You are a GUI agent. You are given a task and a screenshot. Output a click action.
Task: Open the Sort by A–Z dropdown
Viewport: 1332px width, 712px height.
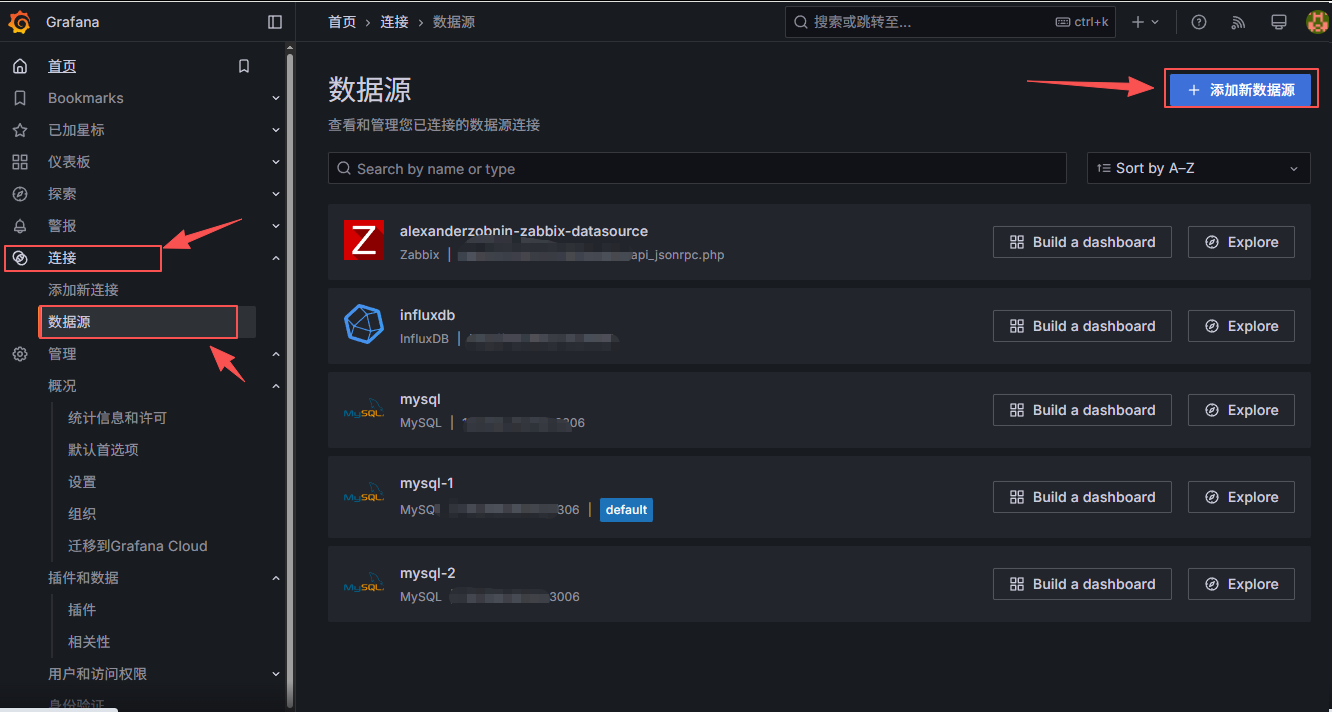click(x=1197, y=167)
